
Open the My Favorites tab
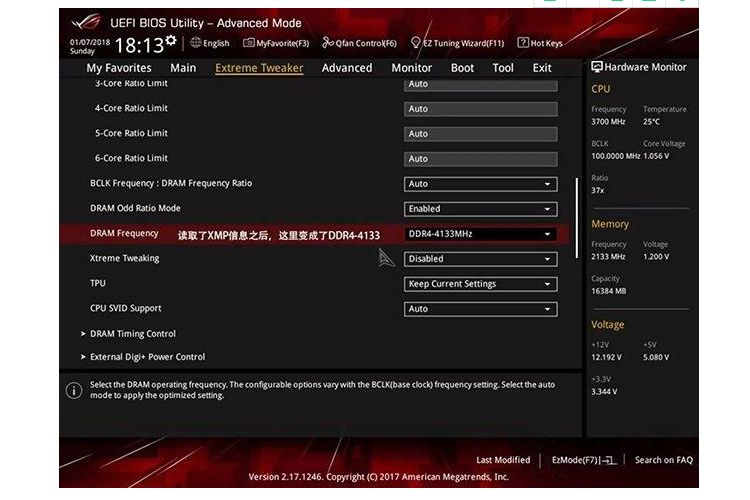[119, 68]
